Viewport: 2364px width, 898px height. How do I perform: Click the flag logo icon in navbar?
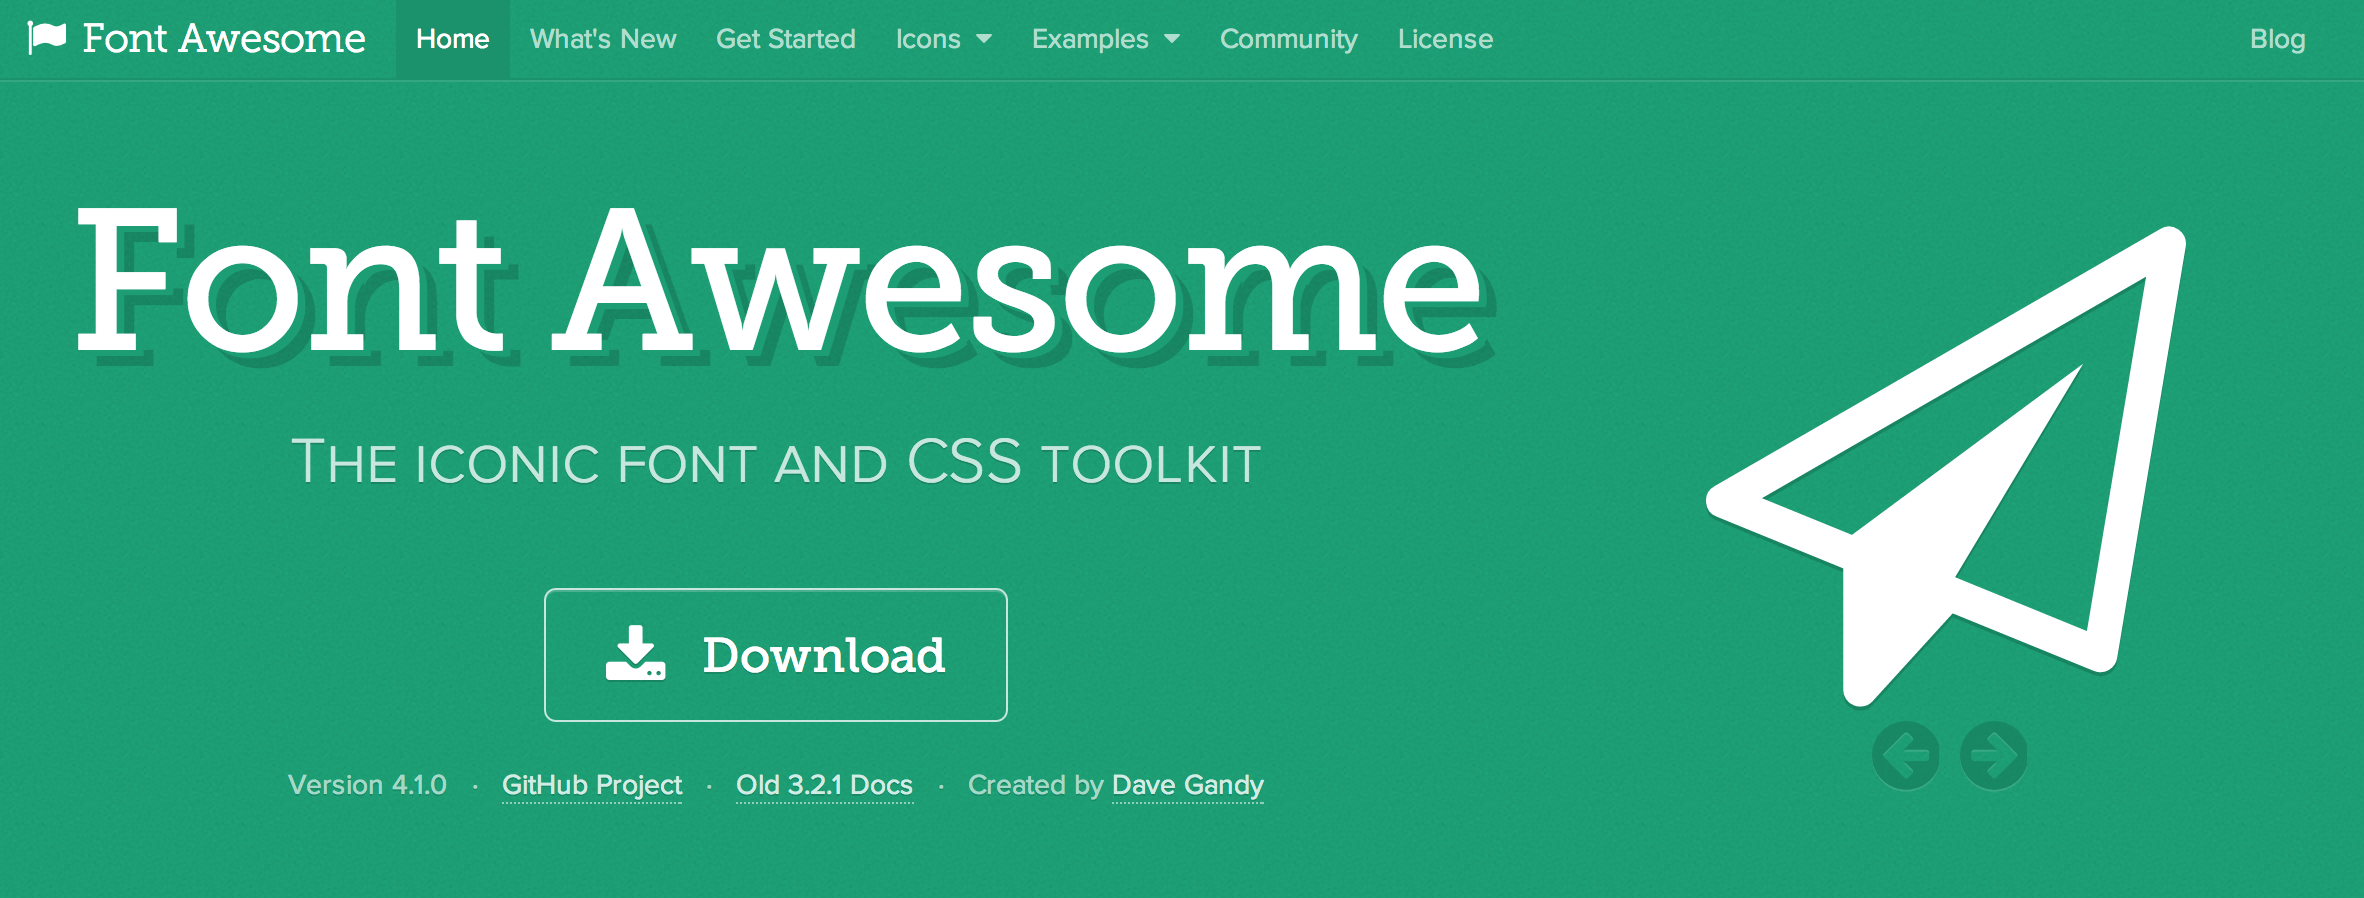47,39
